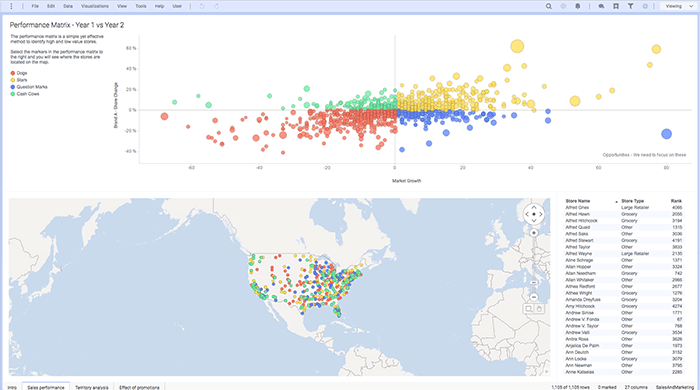Expand the Viewing mode dropdown
Screen dimensions: 700x390
click(679, 6)
